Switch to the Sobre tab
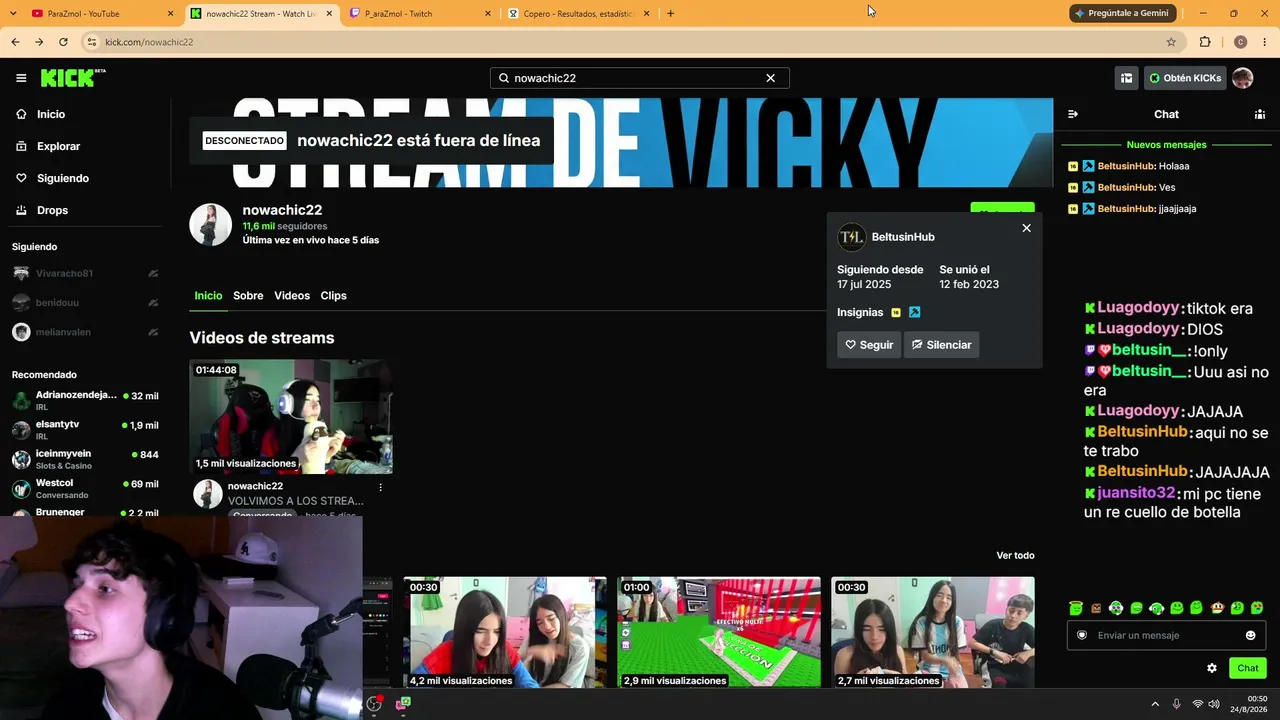The height and width of the screenshot is (720, 1280). 248,296
